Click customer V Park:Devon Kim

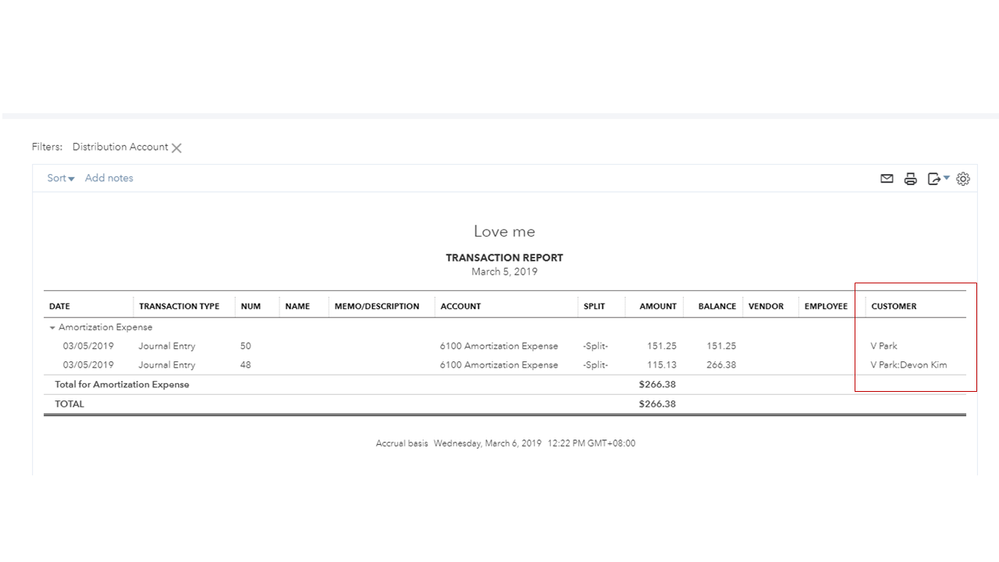click(909, 365)
